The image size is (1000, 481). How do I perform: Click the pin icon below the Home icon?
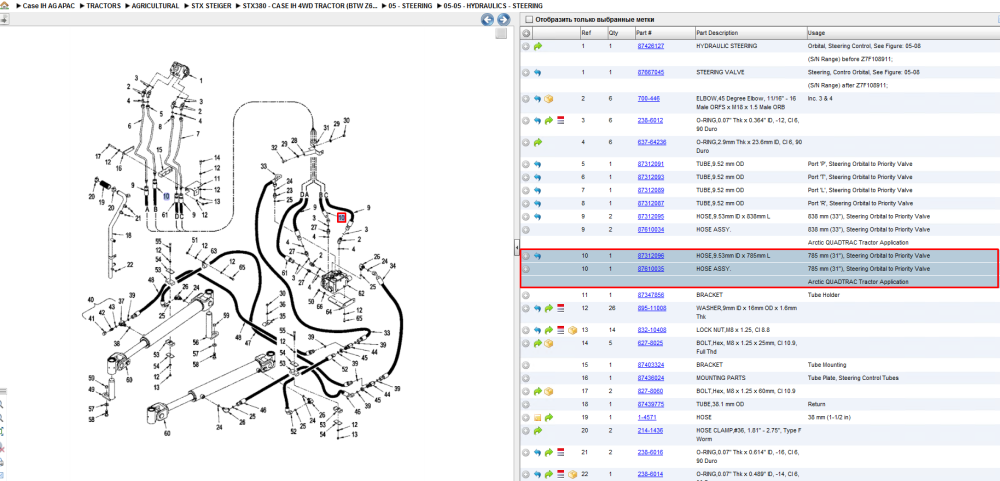click(x=4, y=19)
